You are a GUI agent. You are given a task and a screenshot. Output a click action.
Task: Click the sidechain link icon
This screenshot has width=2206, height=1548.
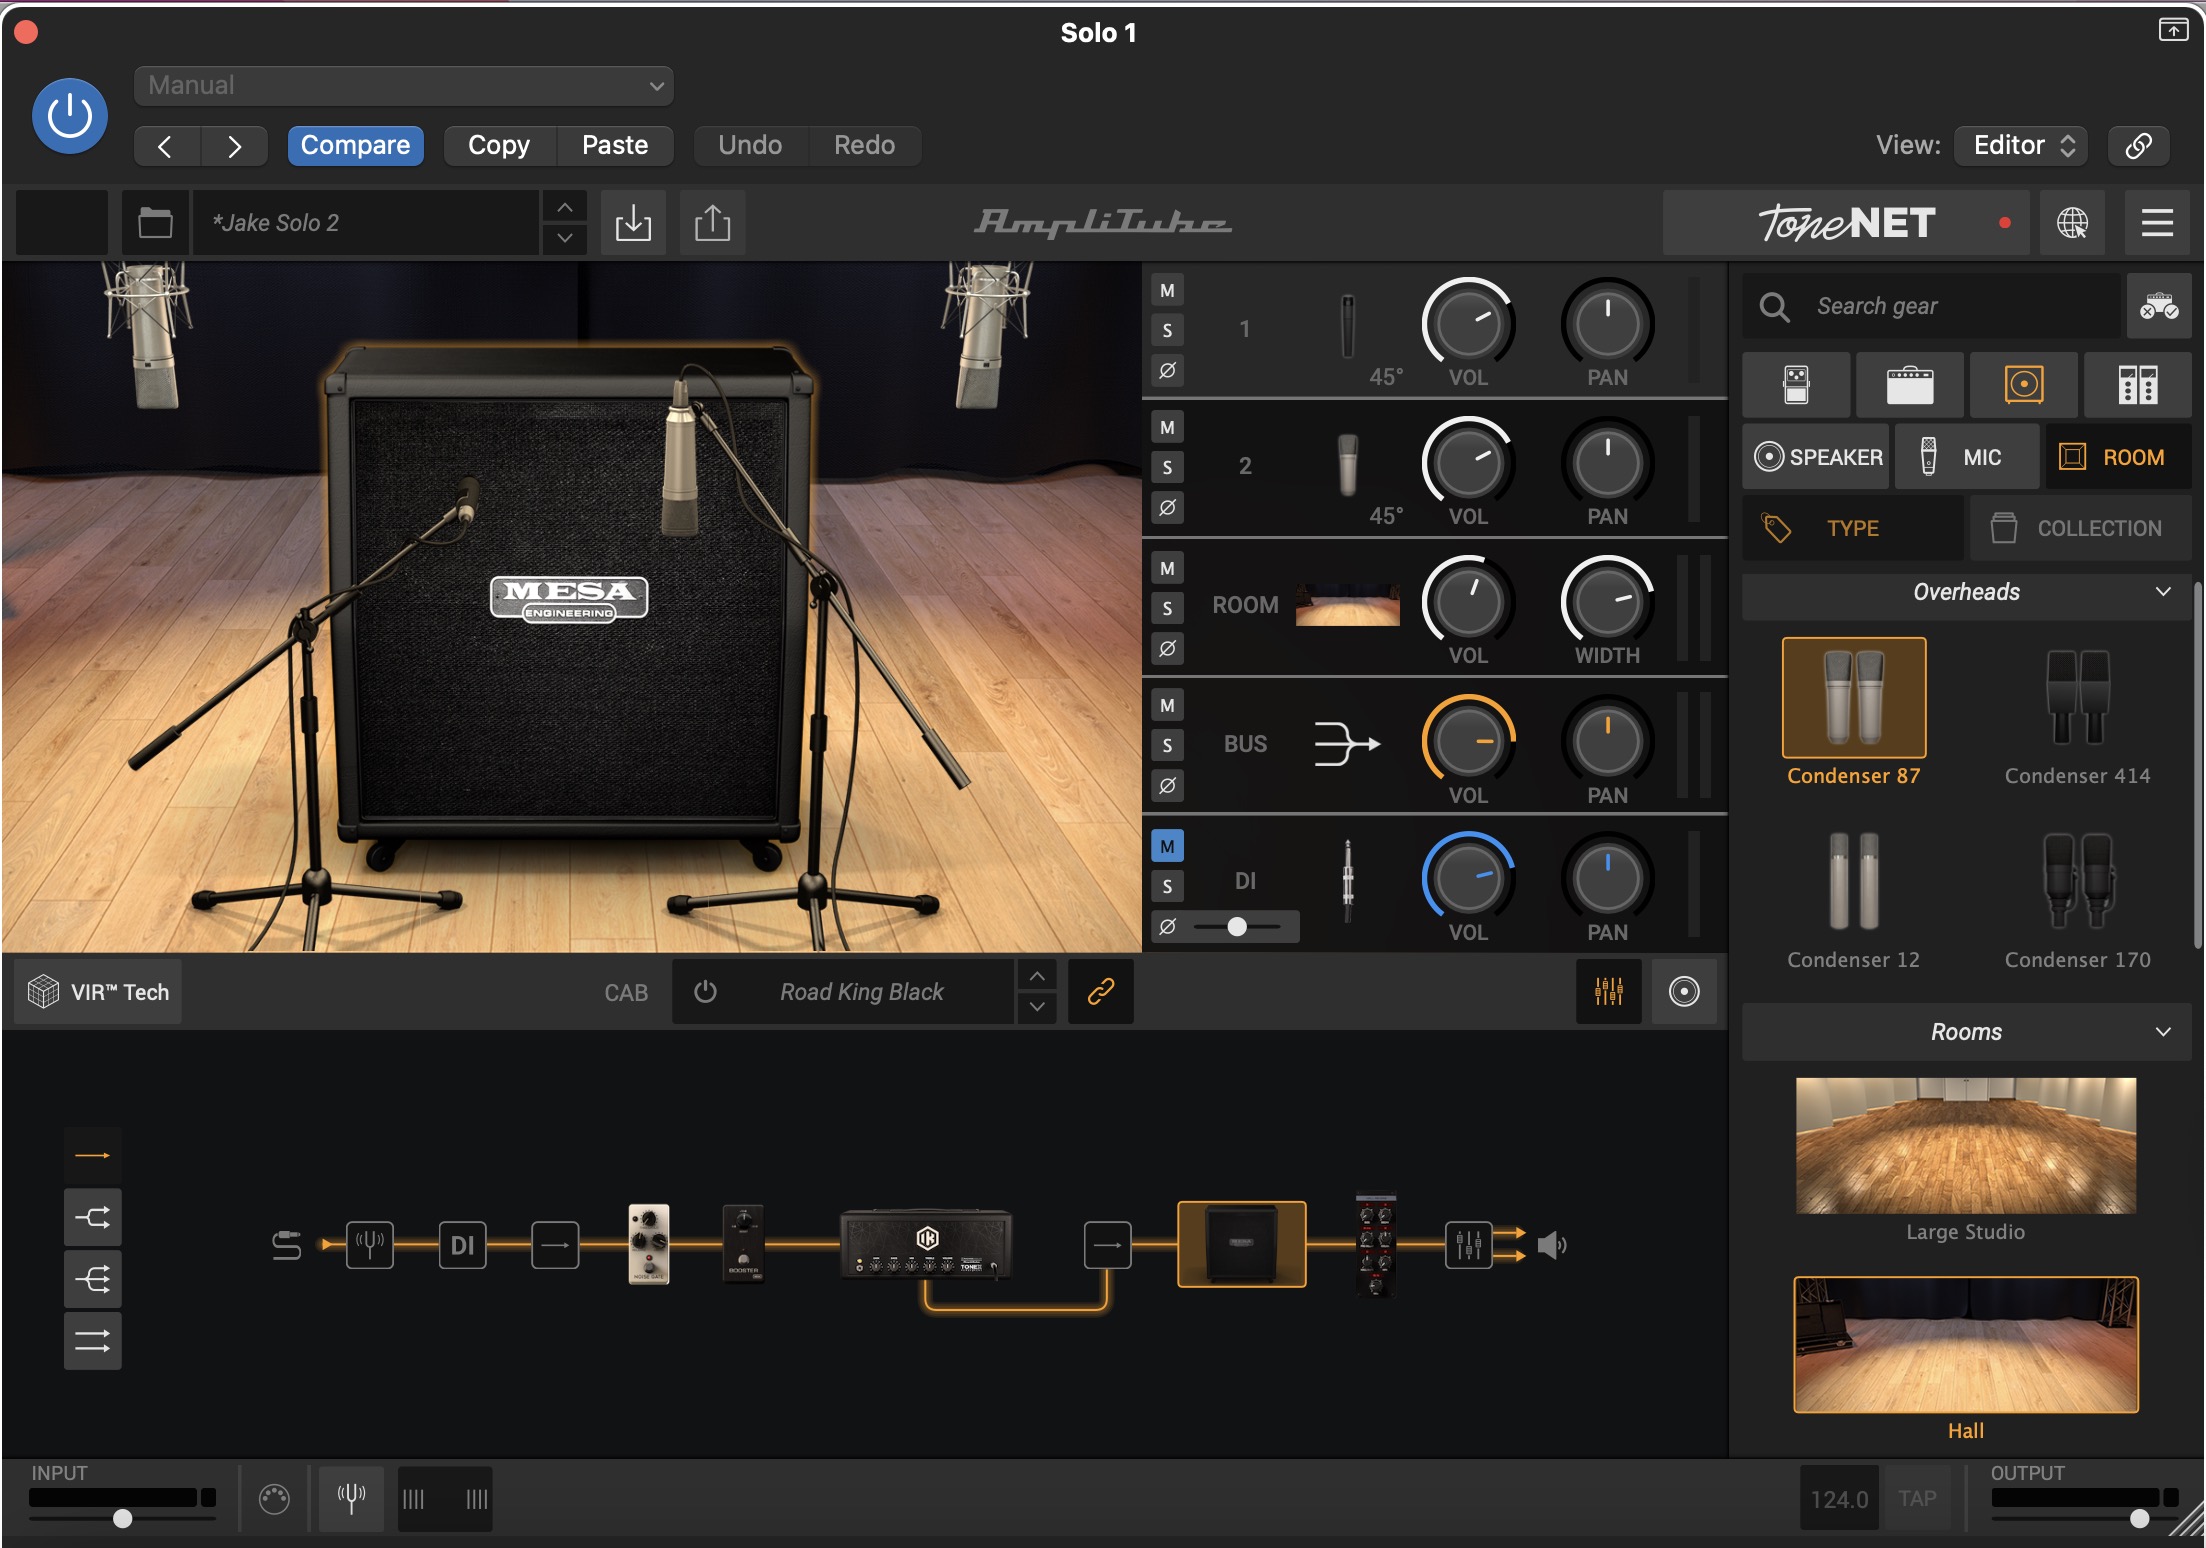click(2138, 146)
